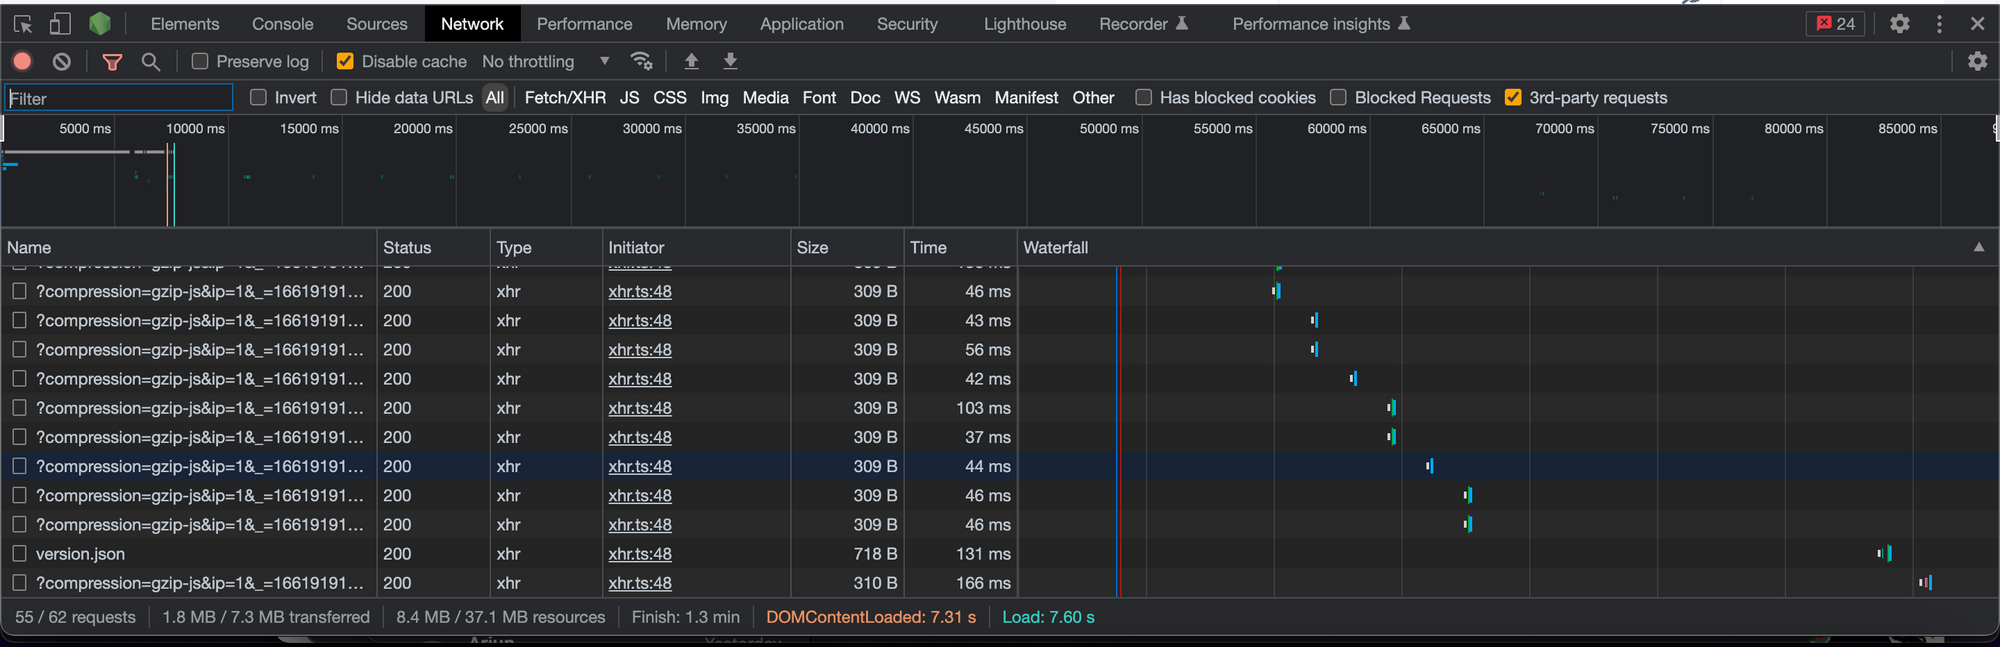Switch to the Console tab
This screenshot has height=647, width=2000.
[x=282, y=24]
